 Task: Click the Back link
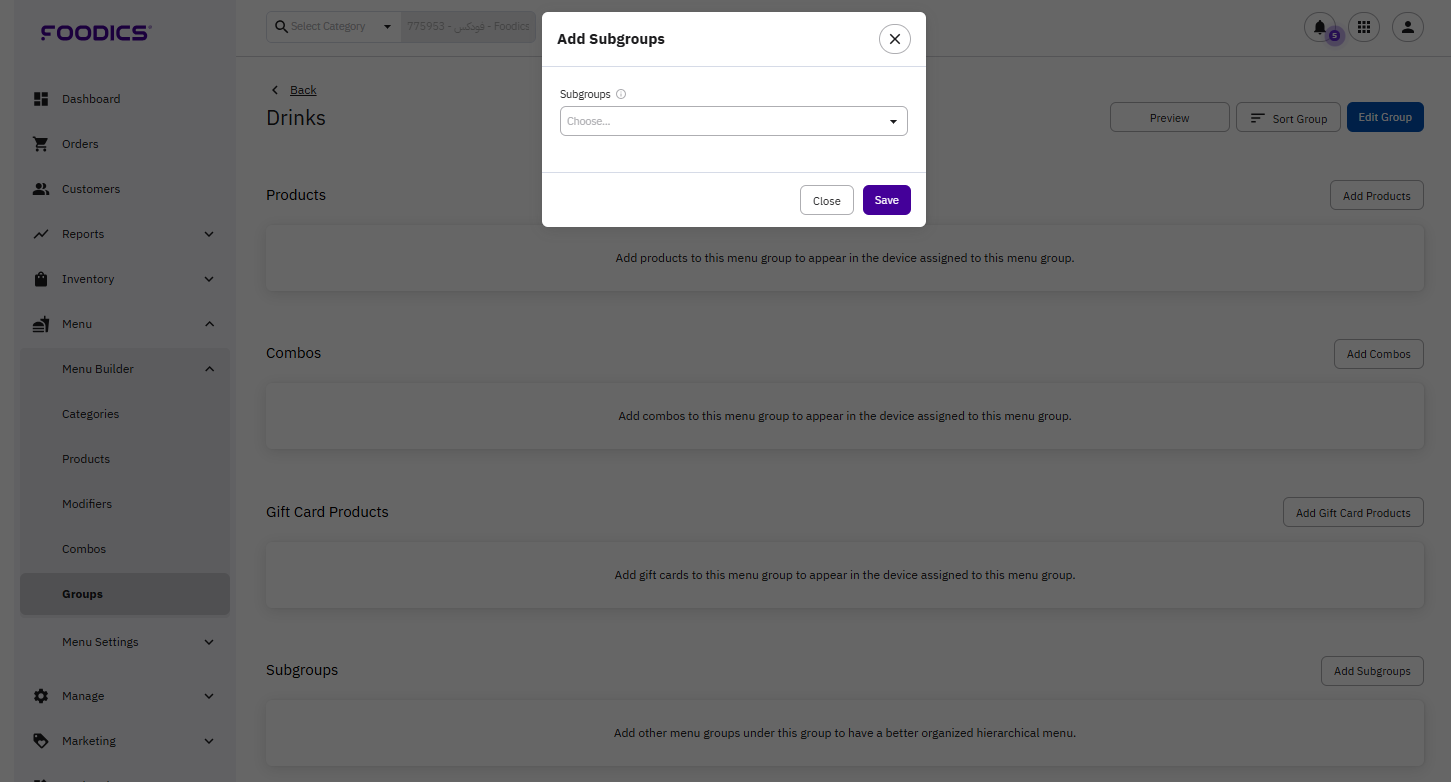coord(303,90)
